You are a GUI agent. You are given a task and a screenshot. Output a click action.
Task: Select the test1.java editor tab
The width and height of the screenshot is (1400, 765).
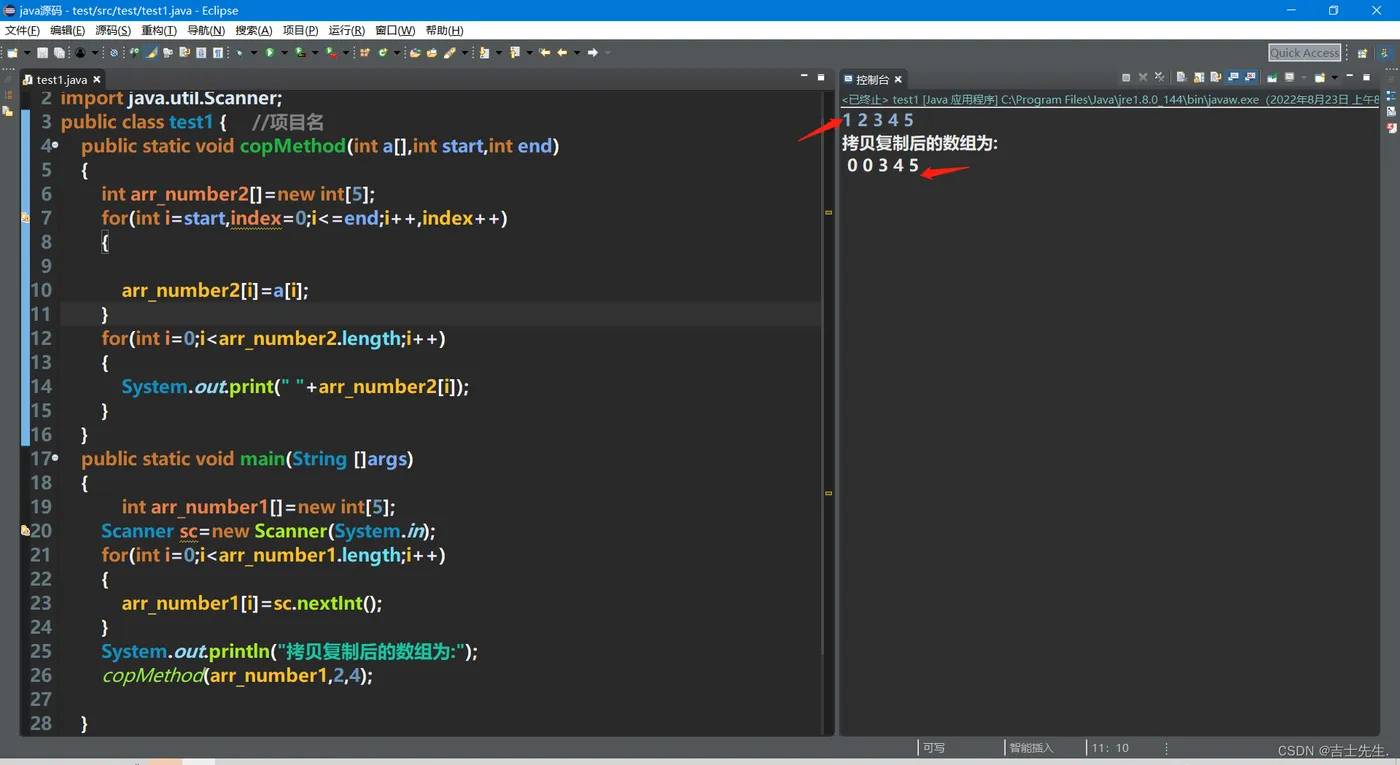point(61,79)
